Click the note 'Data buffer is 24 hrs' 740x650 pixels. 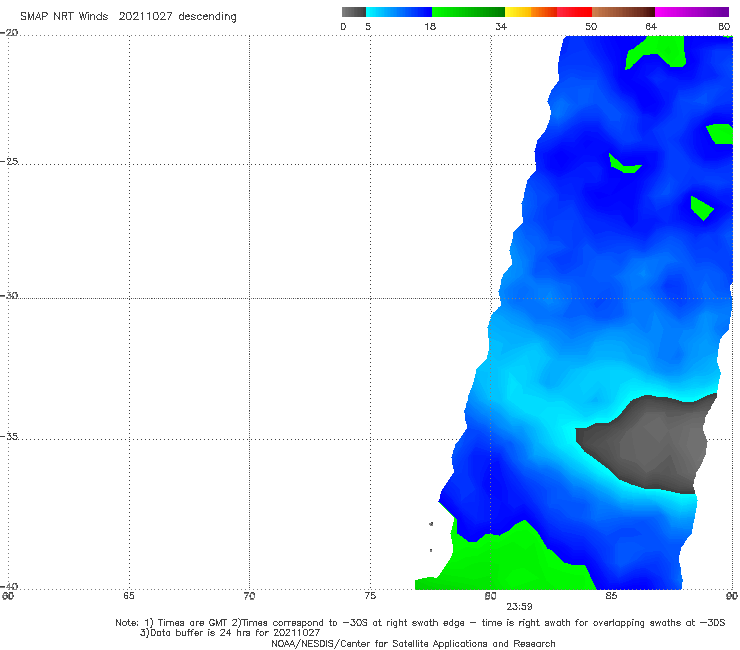[x=202, y=633]
